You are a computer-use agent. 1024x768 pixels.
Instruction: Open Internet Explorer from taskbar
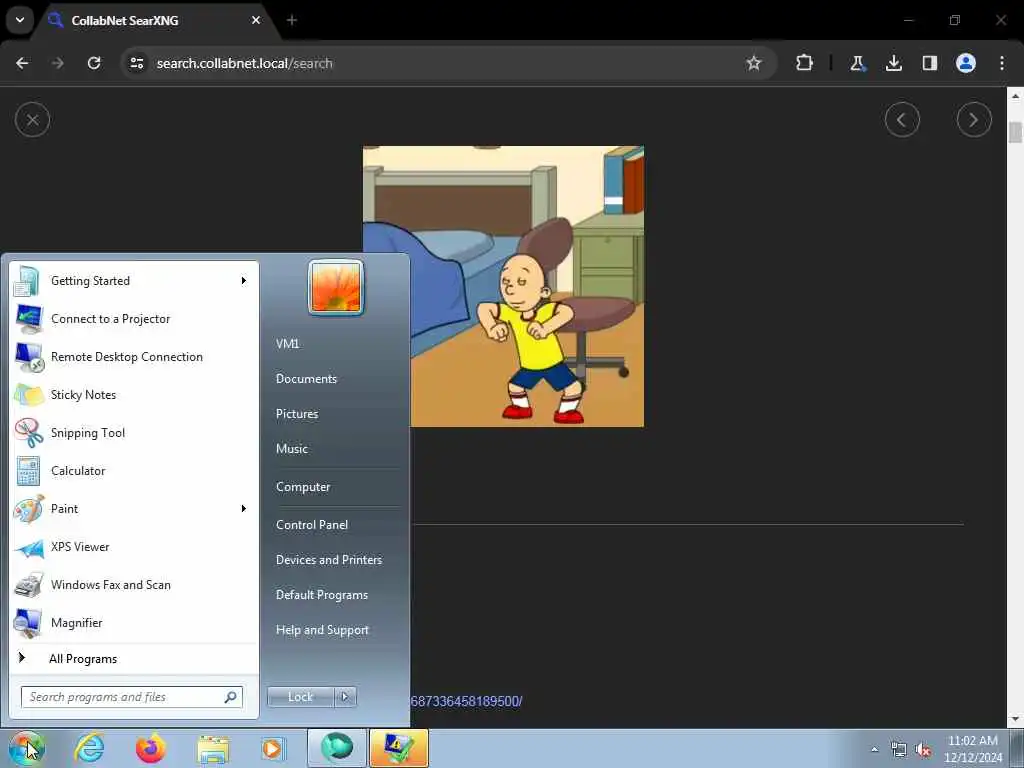pos(89,748)
